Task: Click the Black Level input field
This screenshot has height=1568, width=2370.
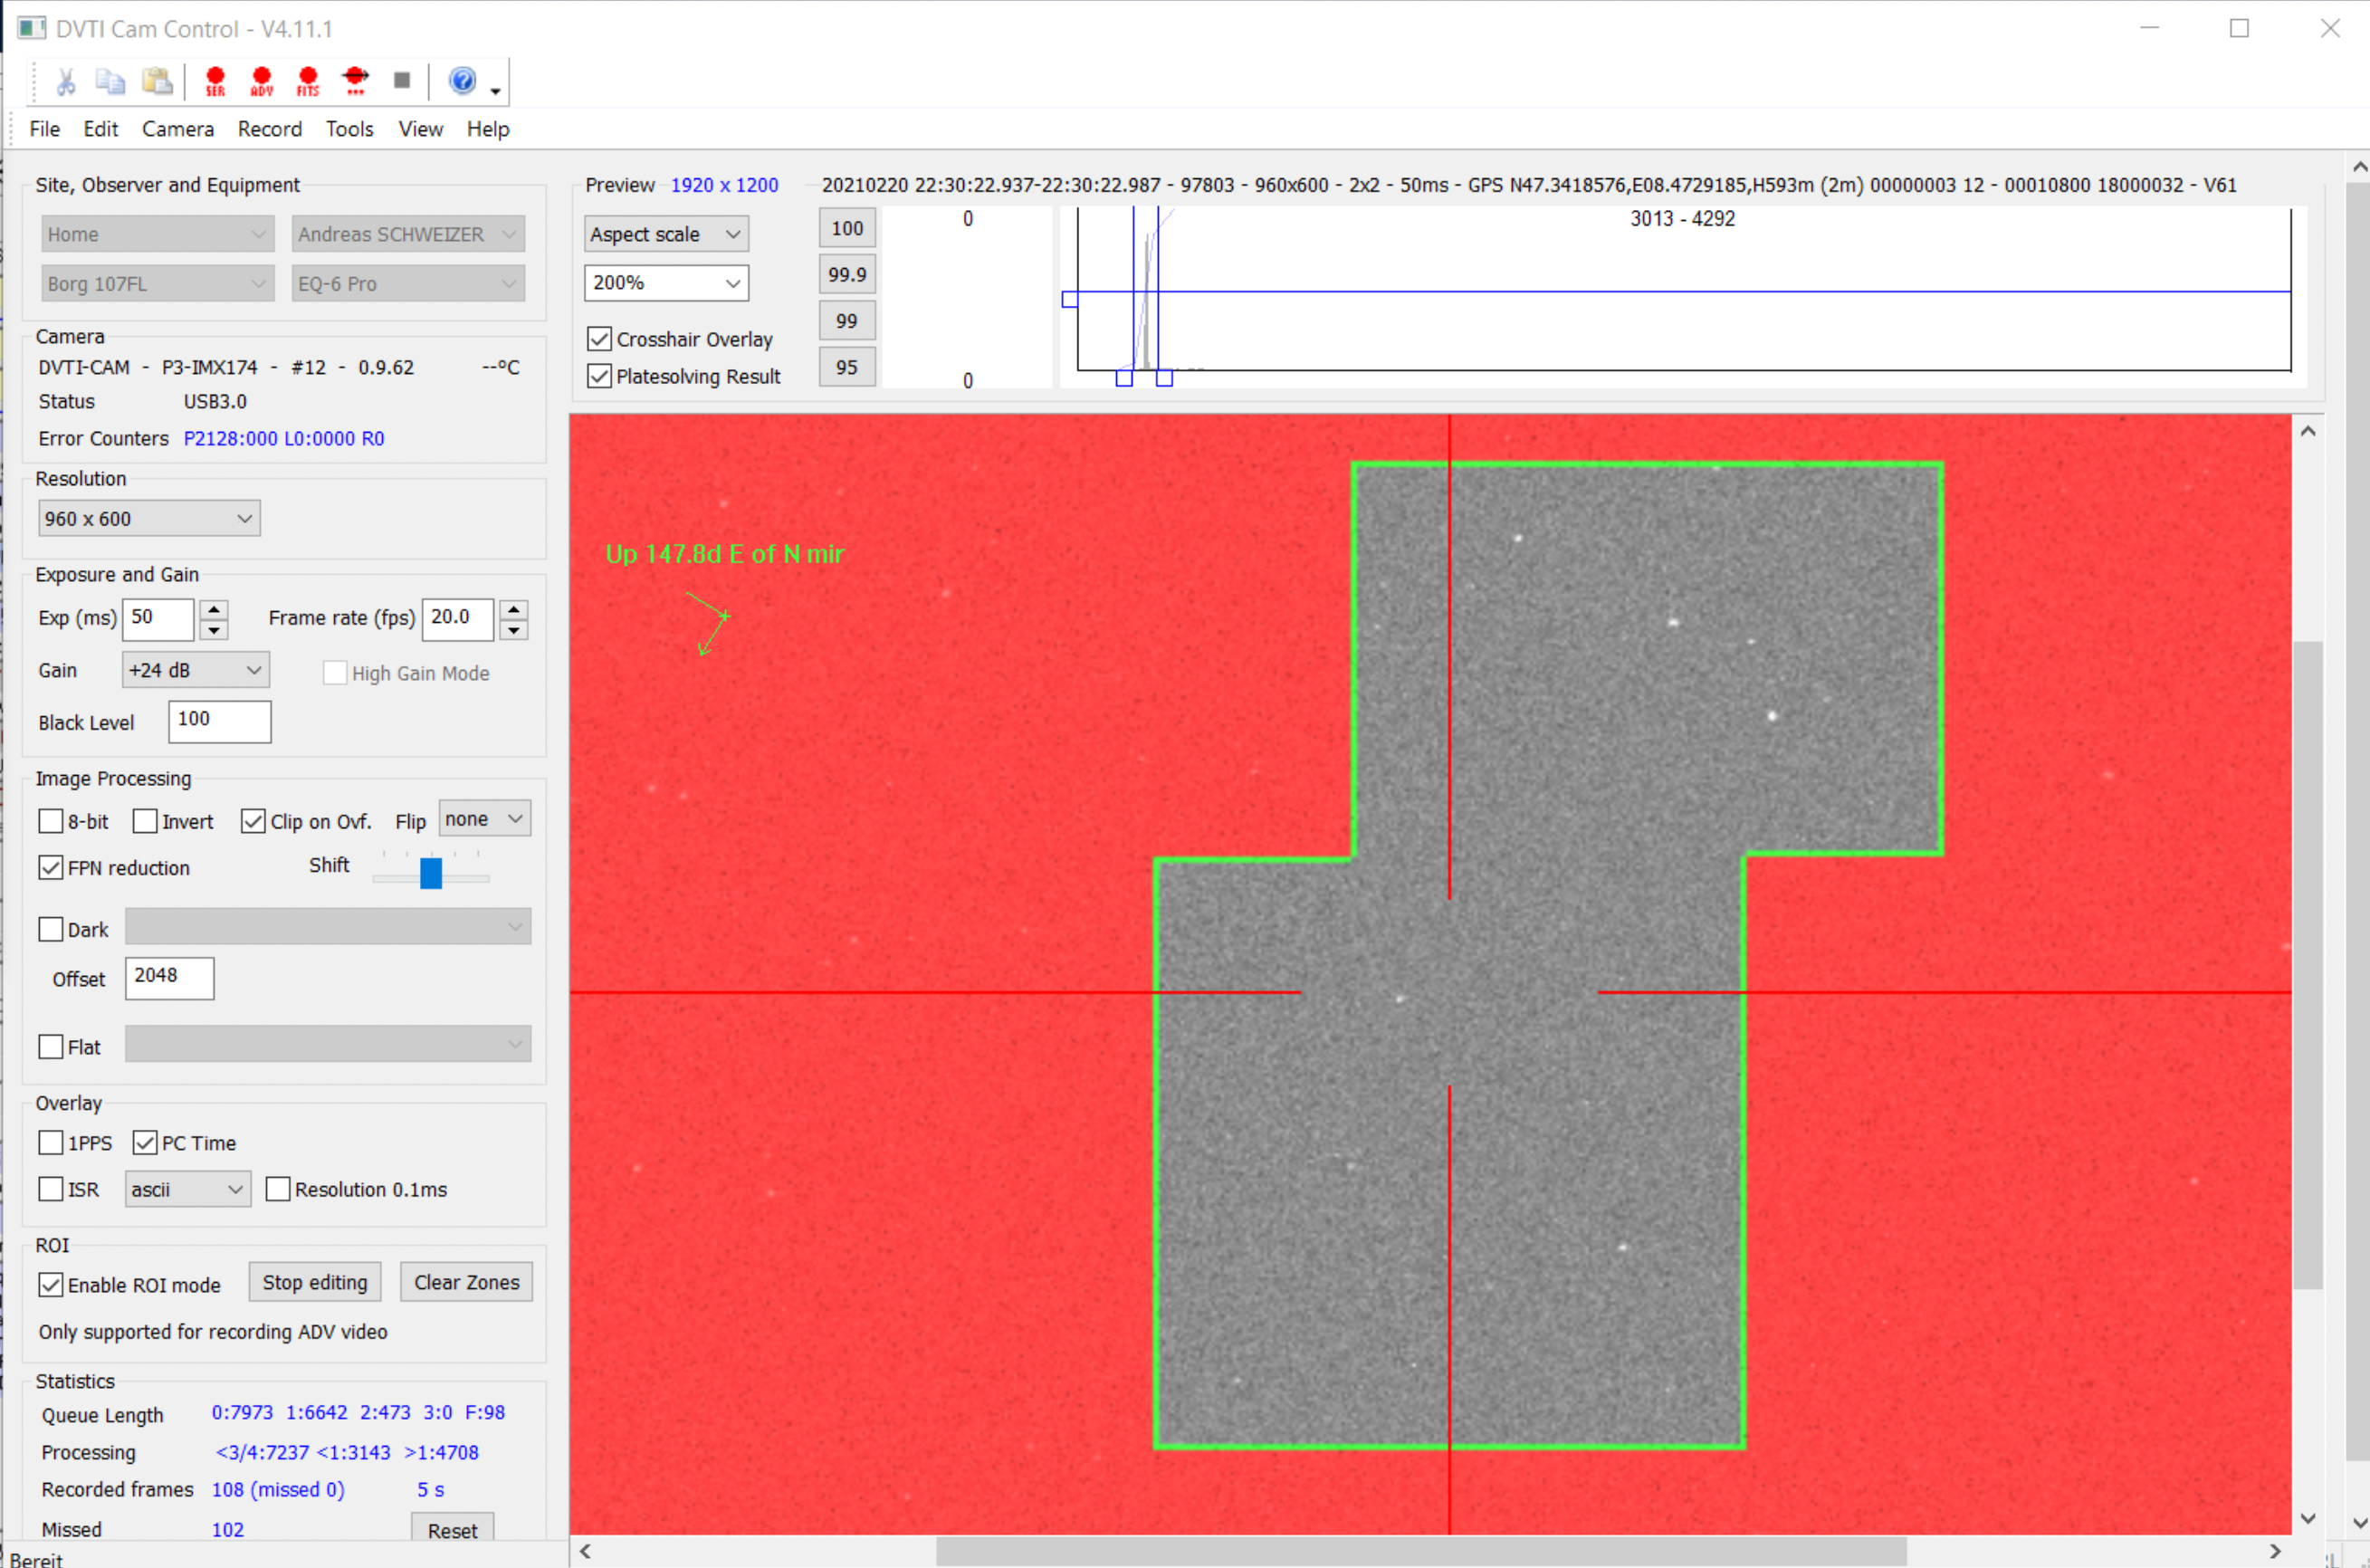Action: coord(220,721)
